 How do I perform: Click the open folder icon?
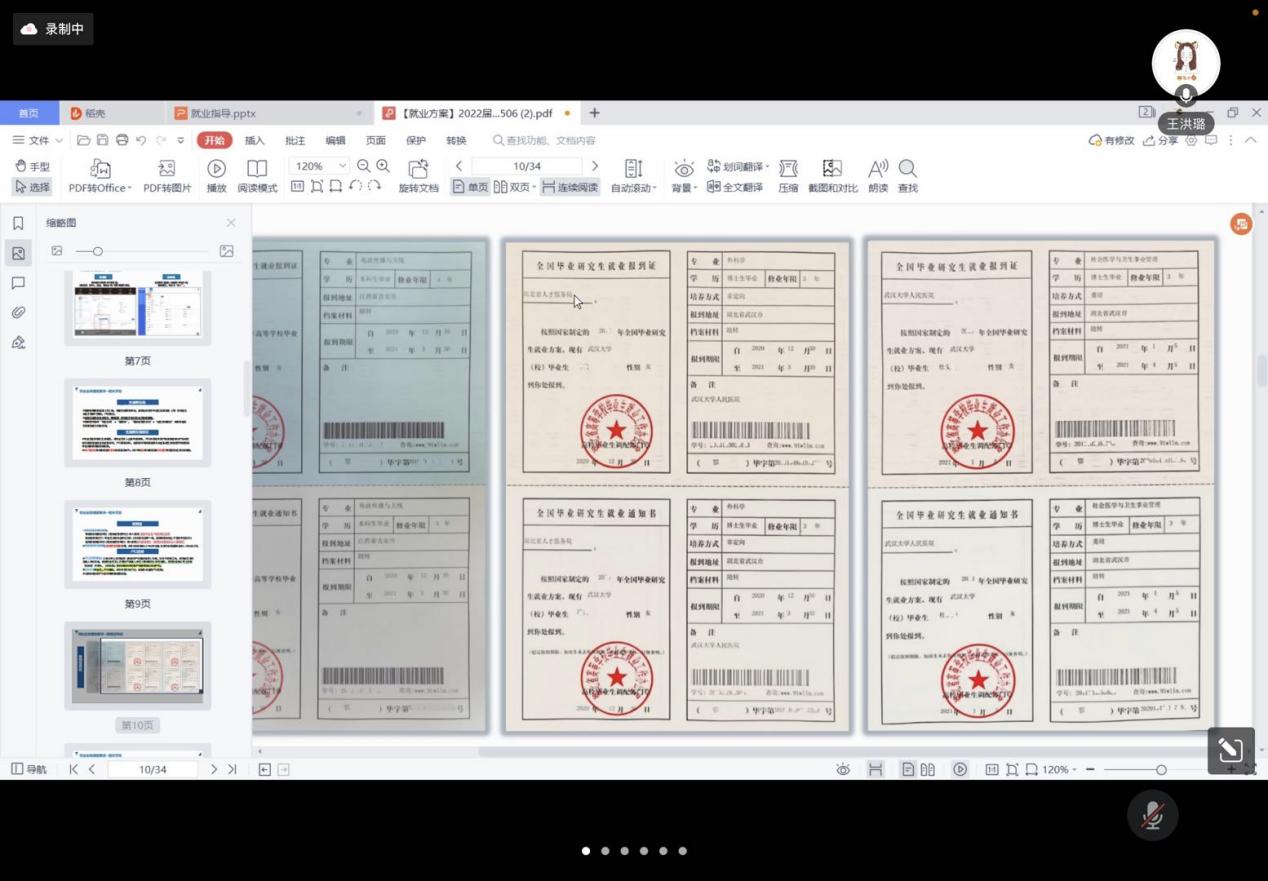point(84,140)
